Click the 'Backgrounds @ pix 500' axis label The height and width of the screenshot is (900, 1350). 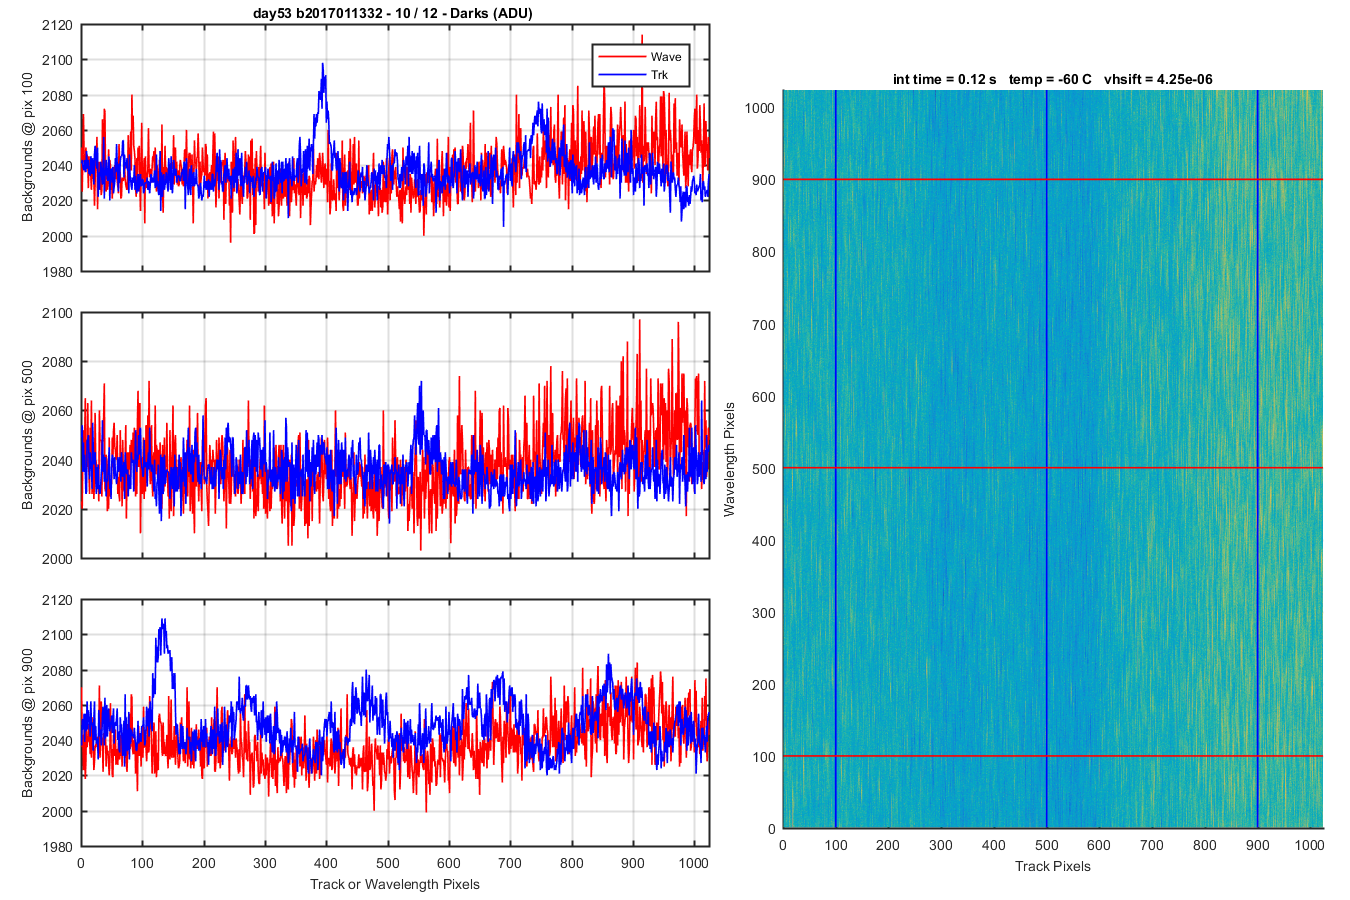point(28,435)
